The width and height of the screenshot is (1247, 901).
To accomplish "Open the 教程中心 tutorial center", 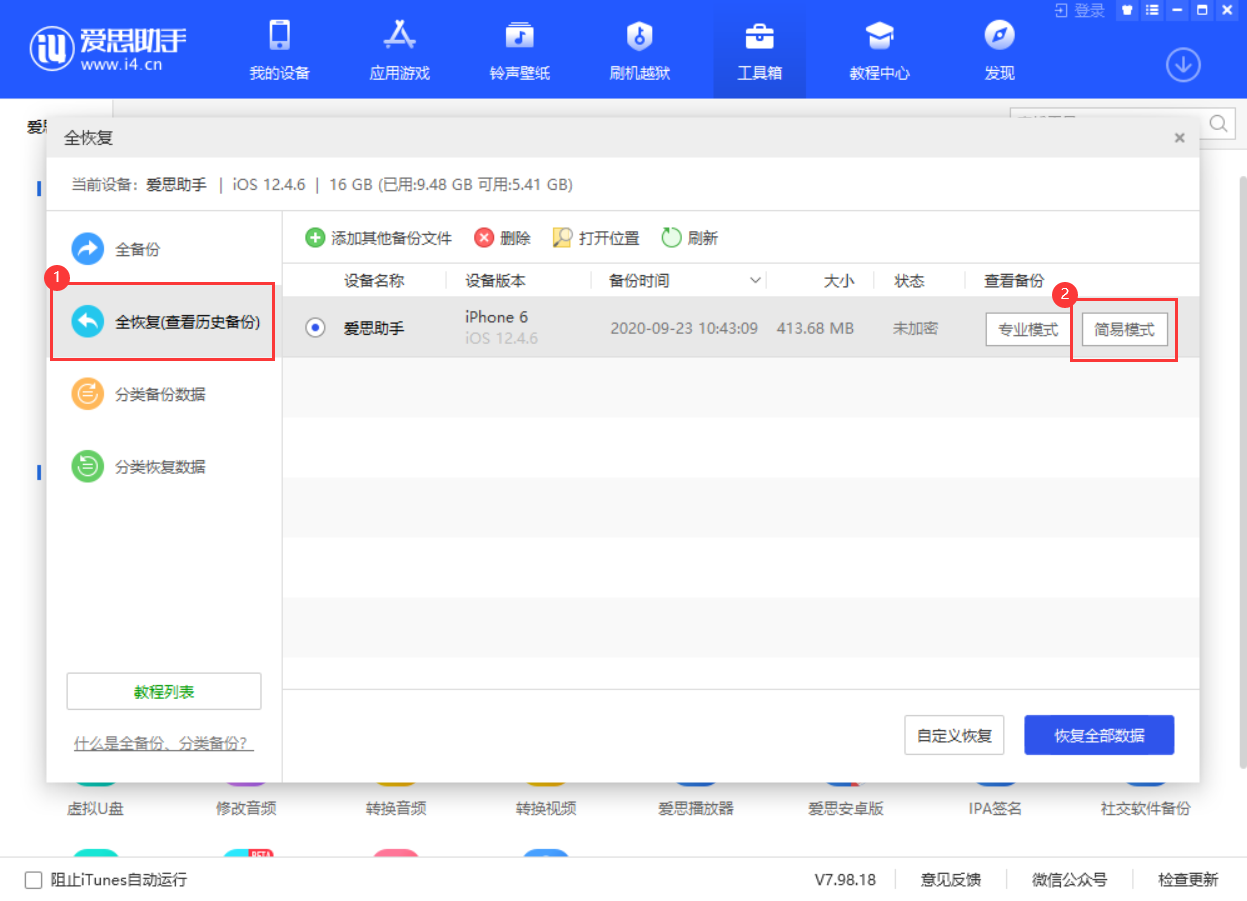I will coord(878,48).
